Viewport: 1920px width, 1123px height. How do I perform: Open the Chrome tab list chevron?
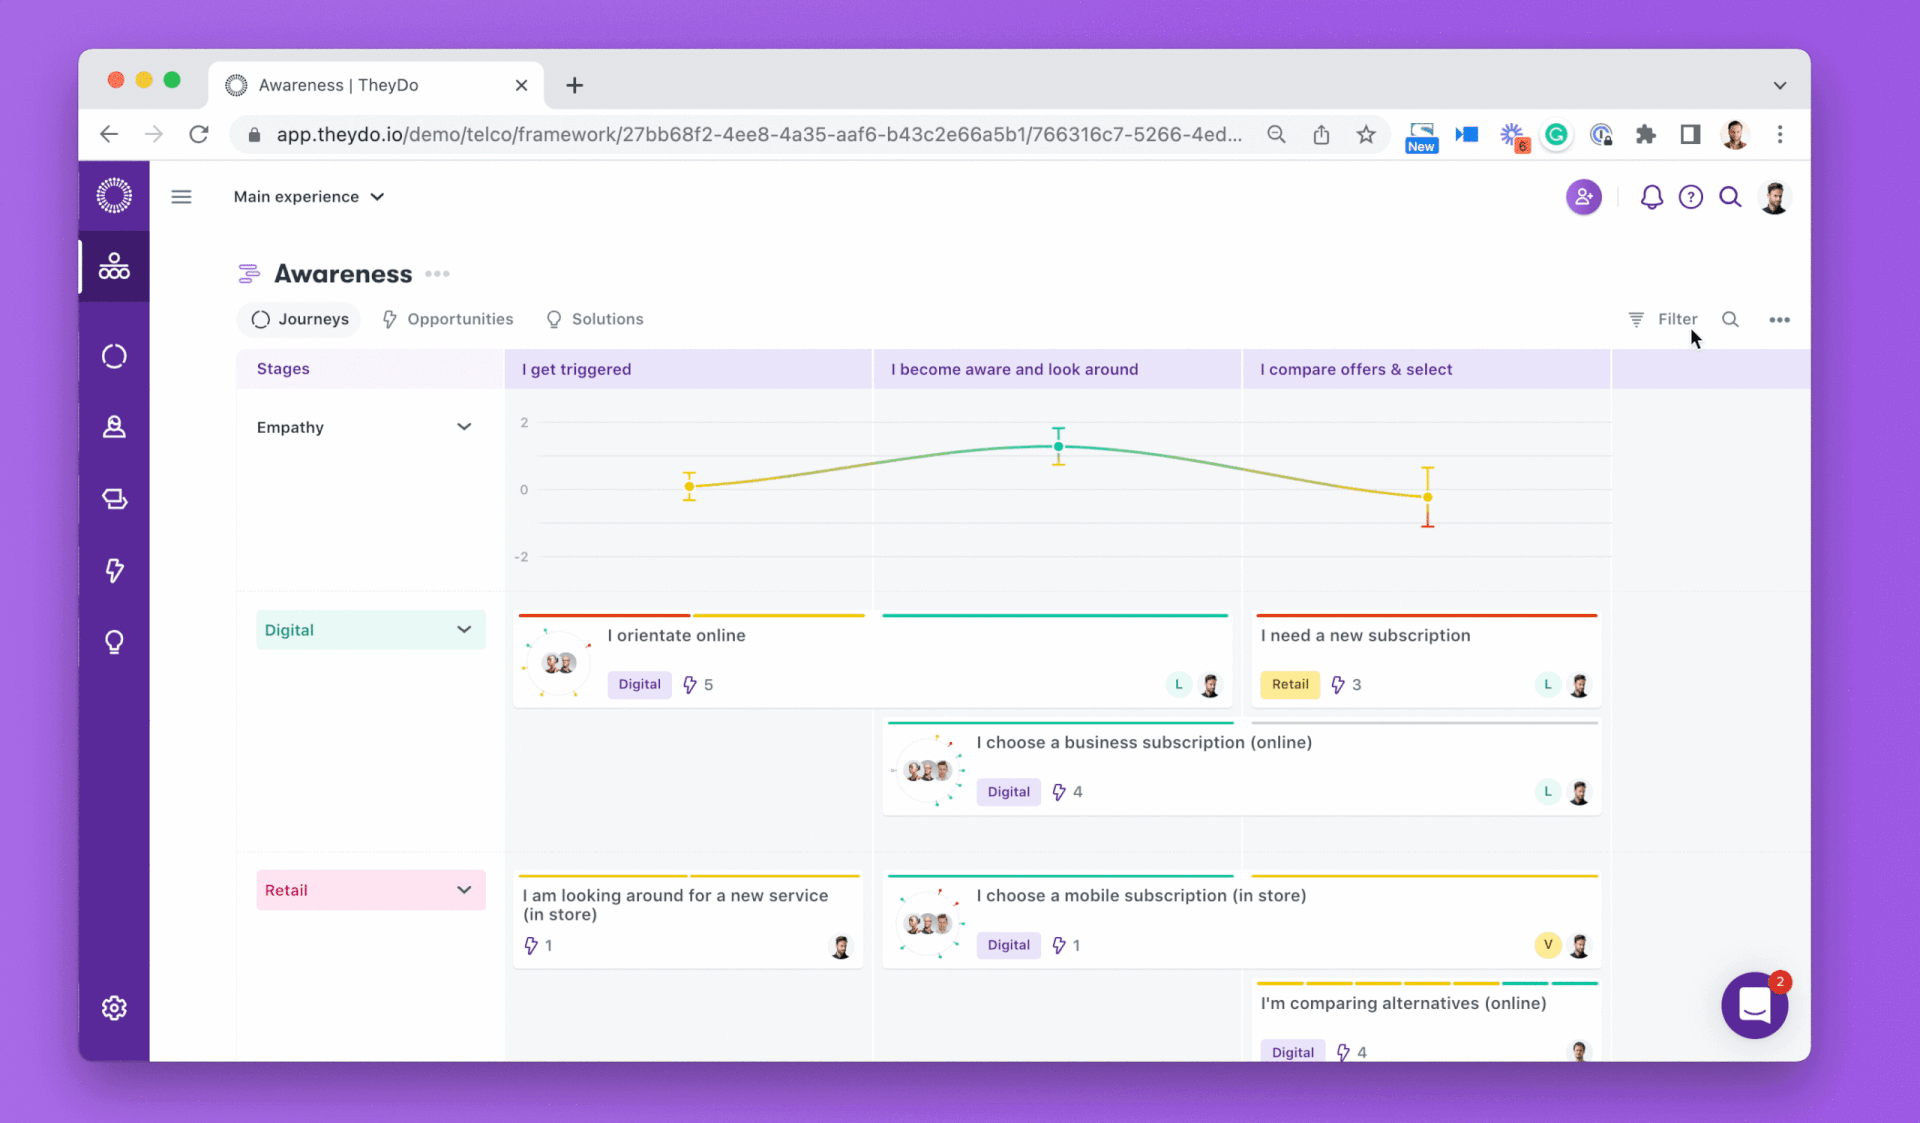click(x=1780, y=85)
